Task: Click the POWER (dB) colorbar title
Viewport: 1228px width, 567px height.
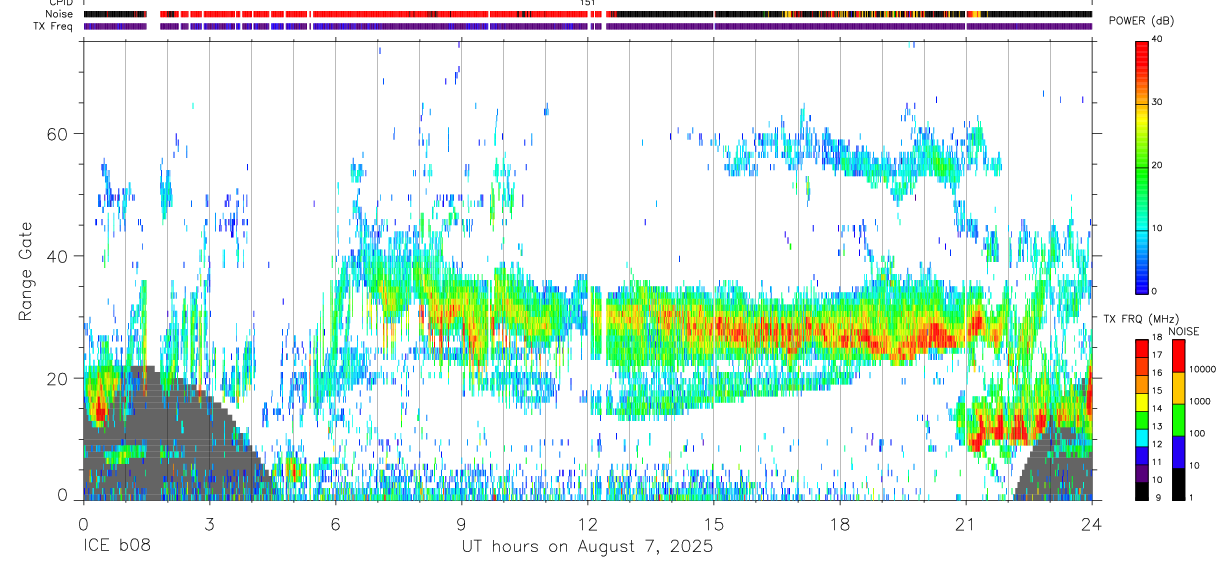Action: (1142, 21)
